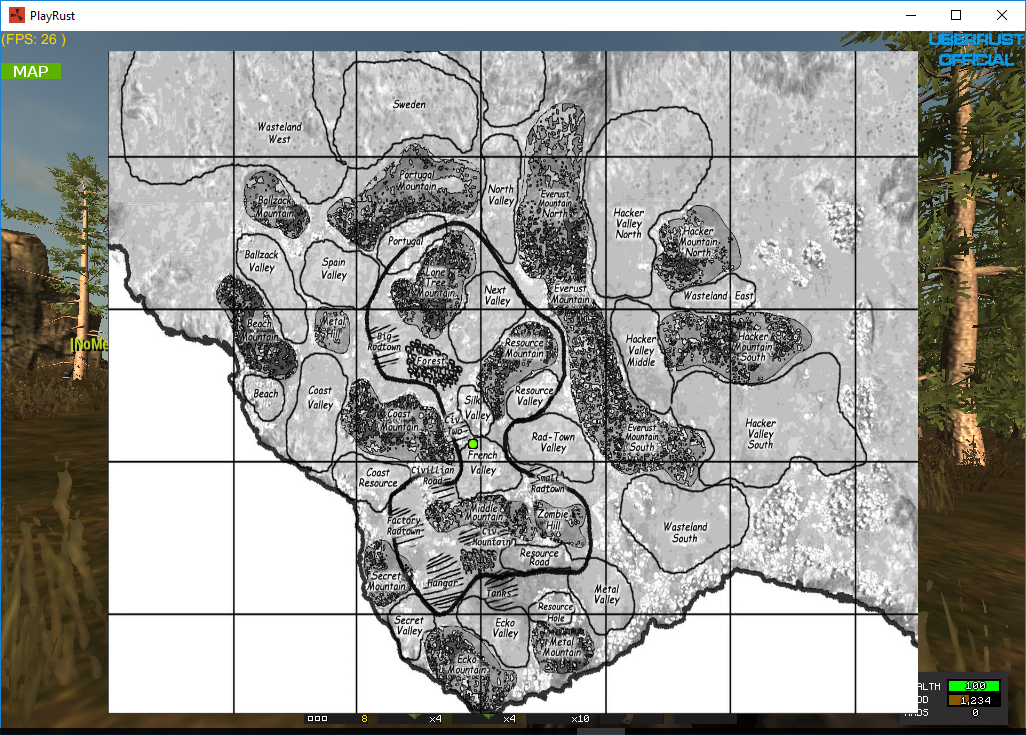Click the green MAP button
This screenshot has width=1026, height=735.
pyautogui.click(x=31, y=72)
